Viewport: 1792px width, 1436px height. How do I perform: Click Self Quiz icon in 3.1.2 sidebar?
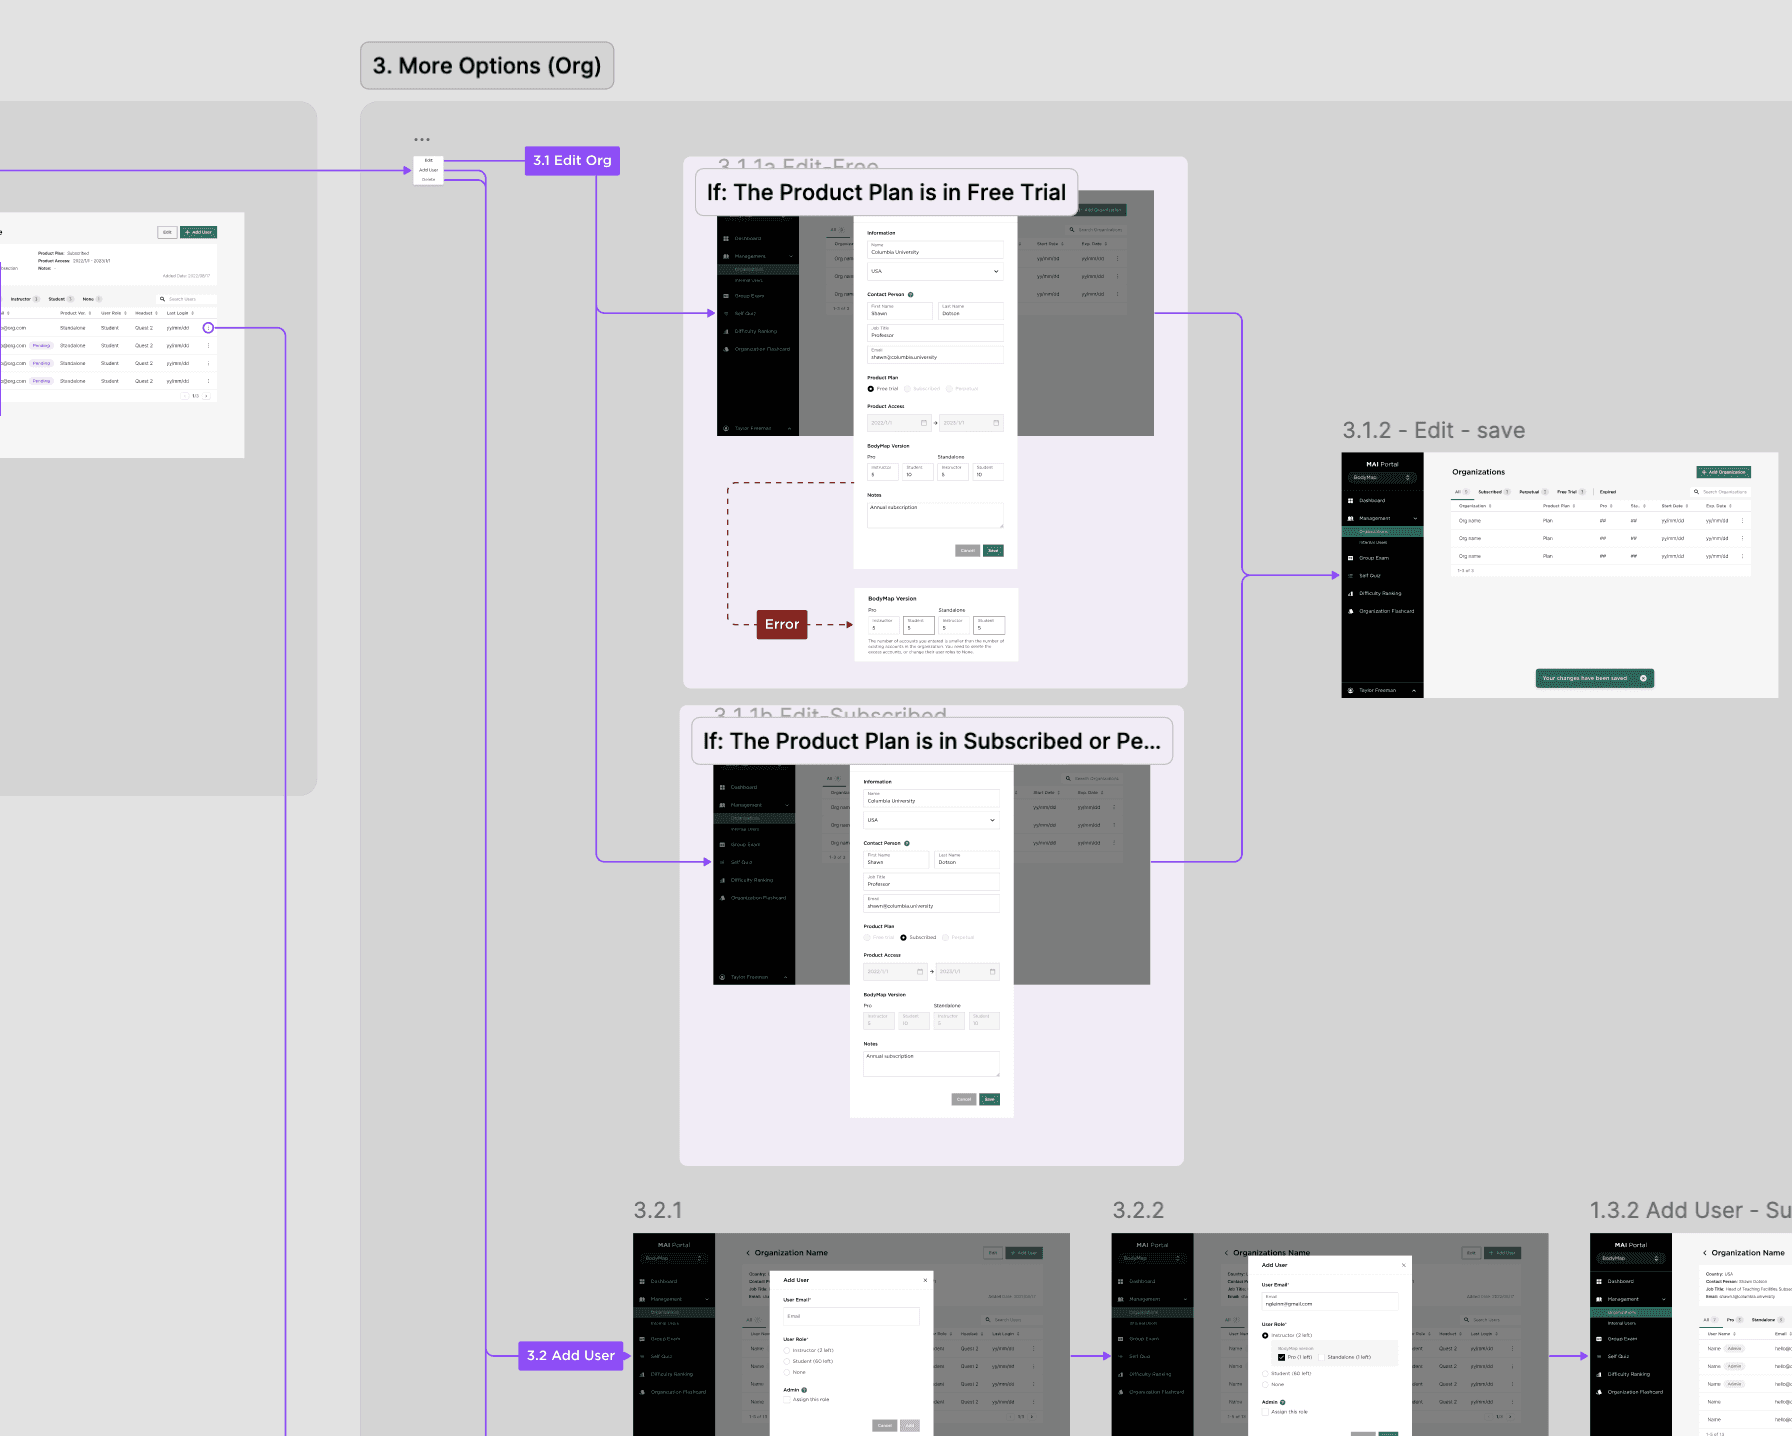1350,576
